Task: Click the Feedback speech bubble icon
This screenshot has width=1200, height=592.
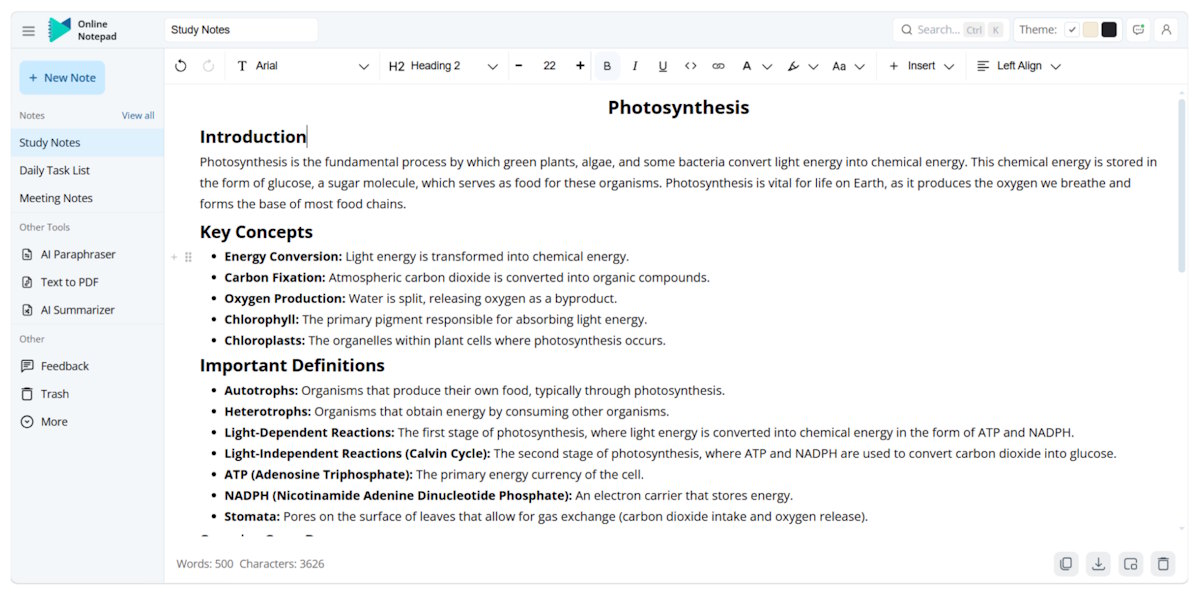Action: 27,367
